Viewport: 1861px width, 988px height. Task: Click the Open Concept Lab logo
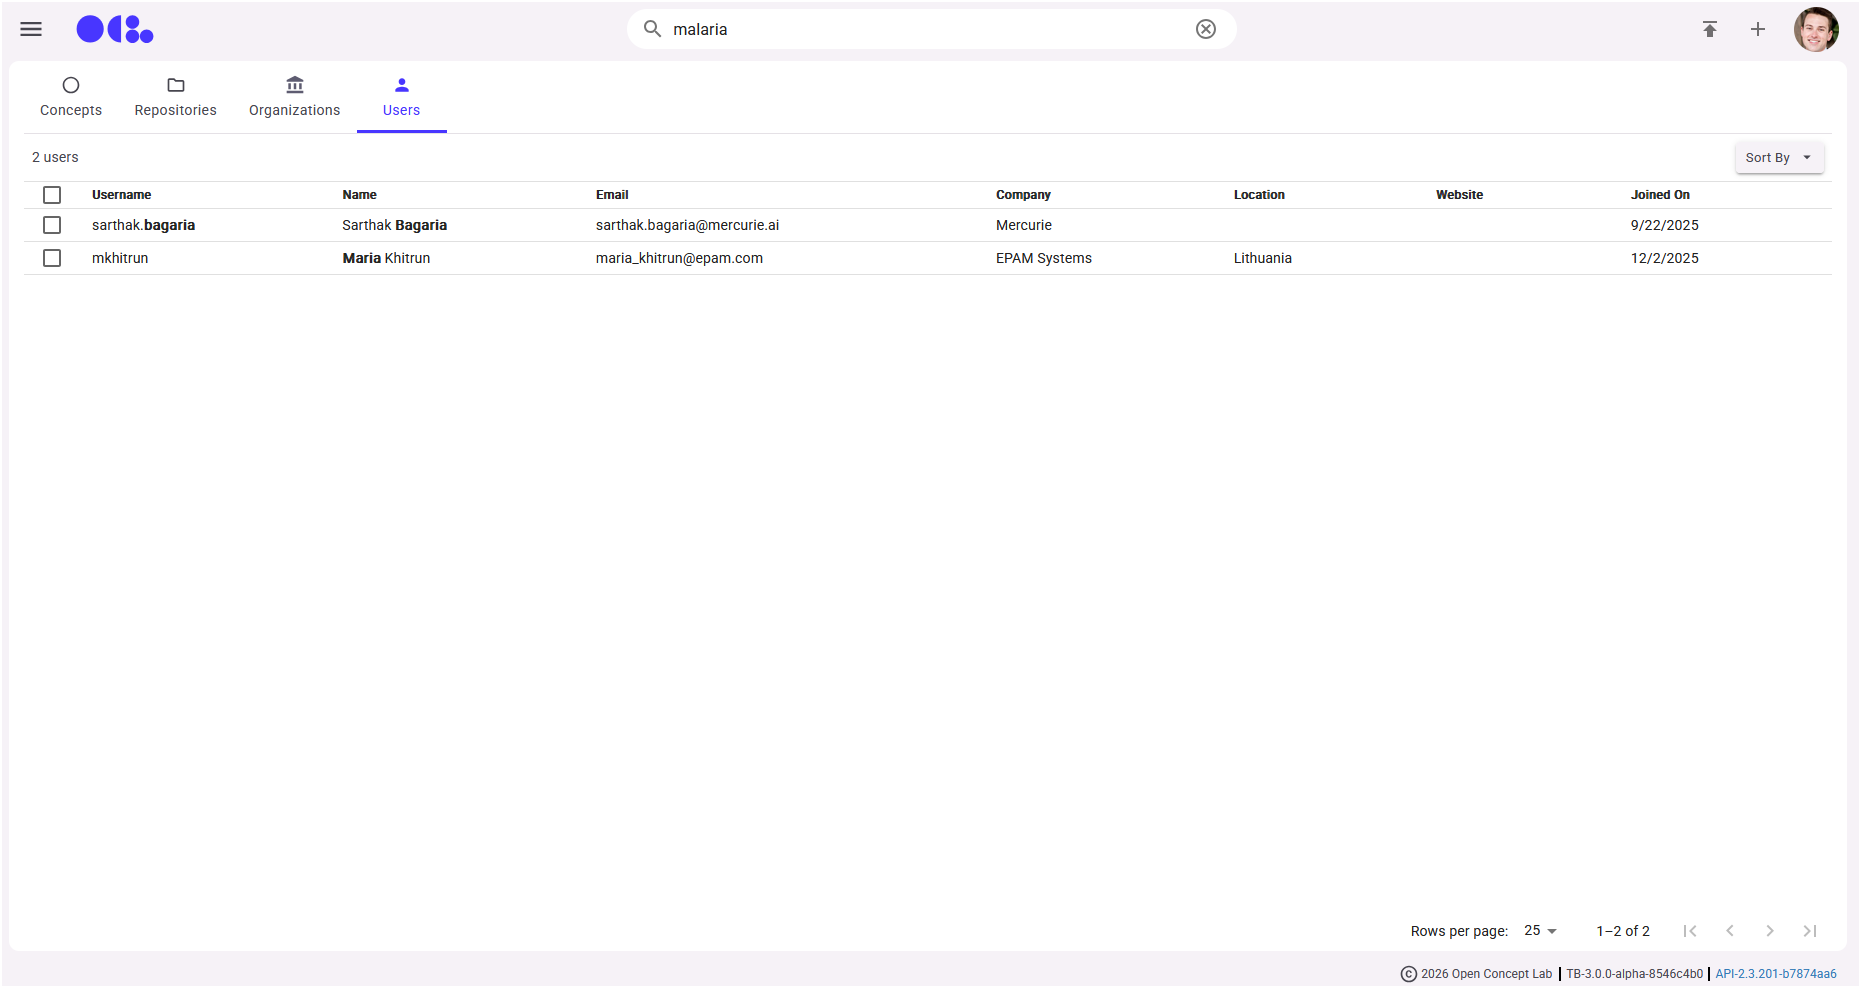(115, 29)
